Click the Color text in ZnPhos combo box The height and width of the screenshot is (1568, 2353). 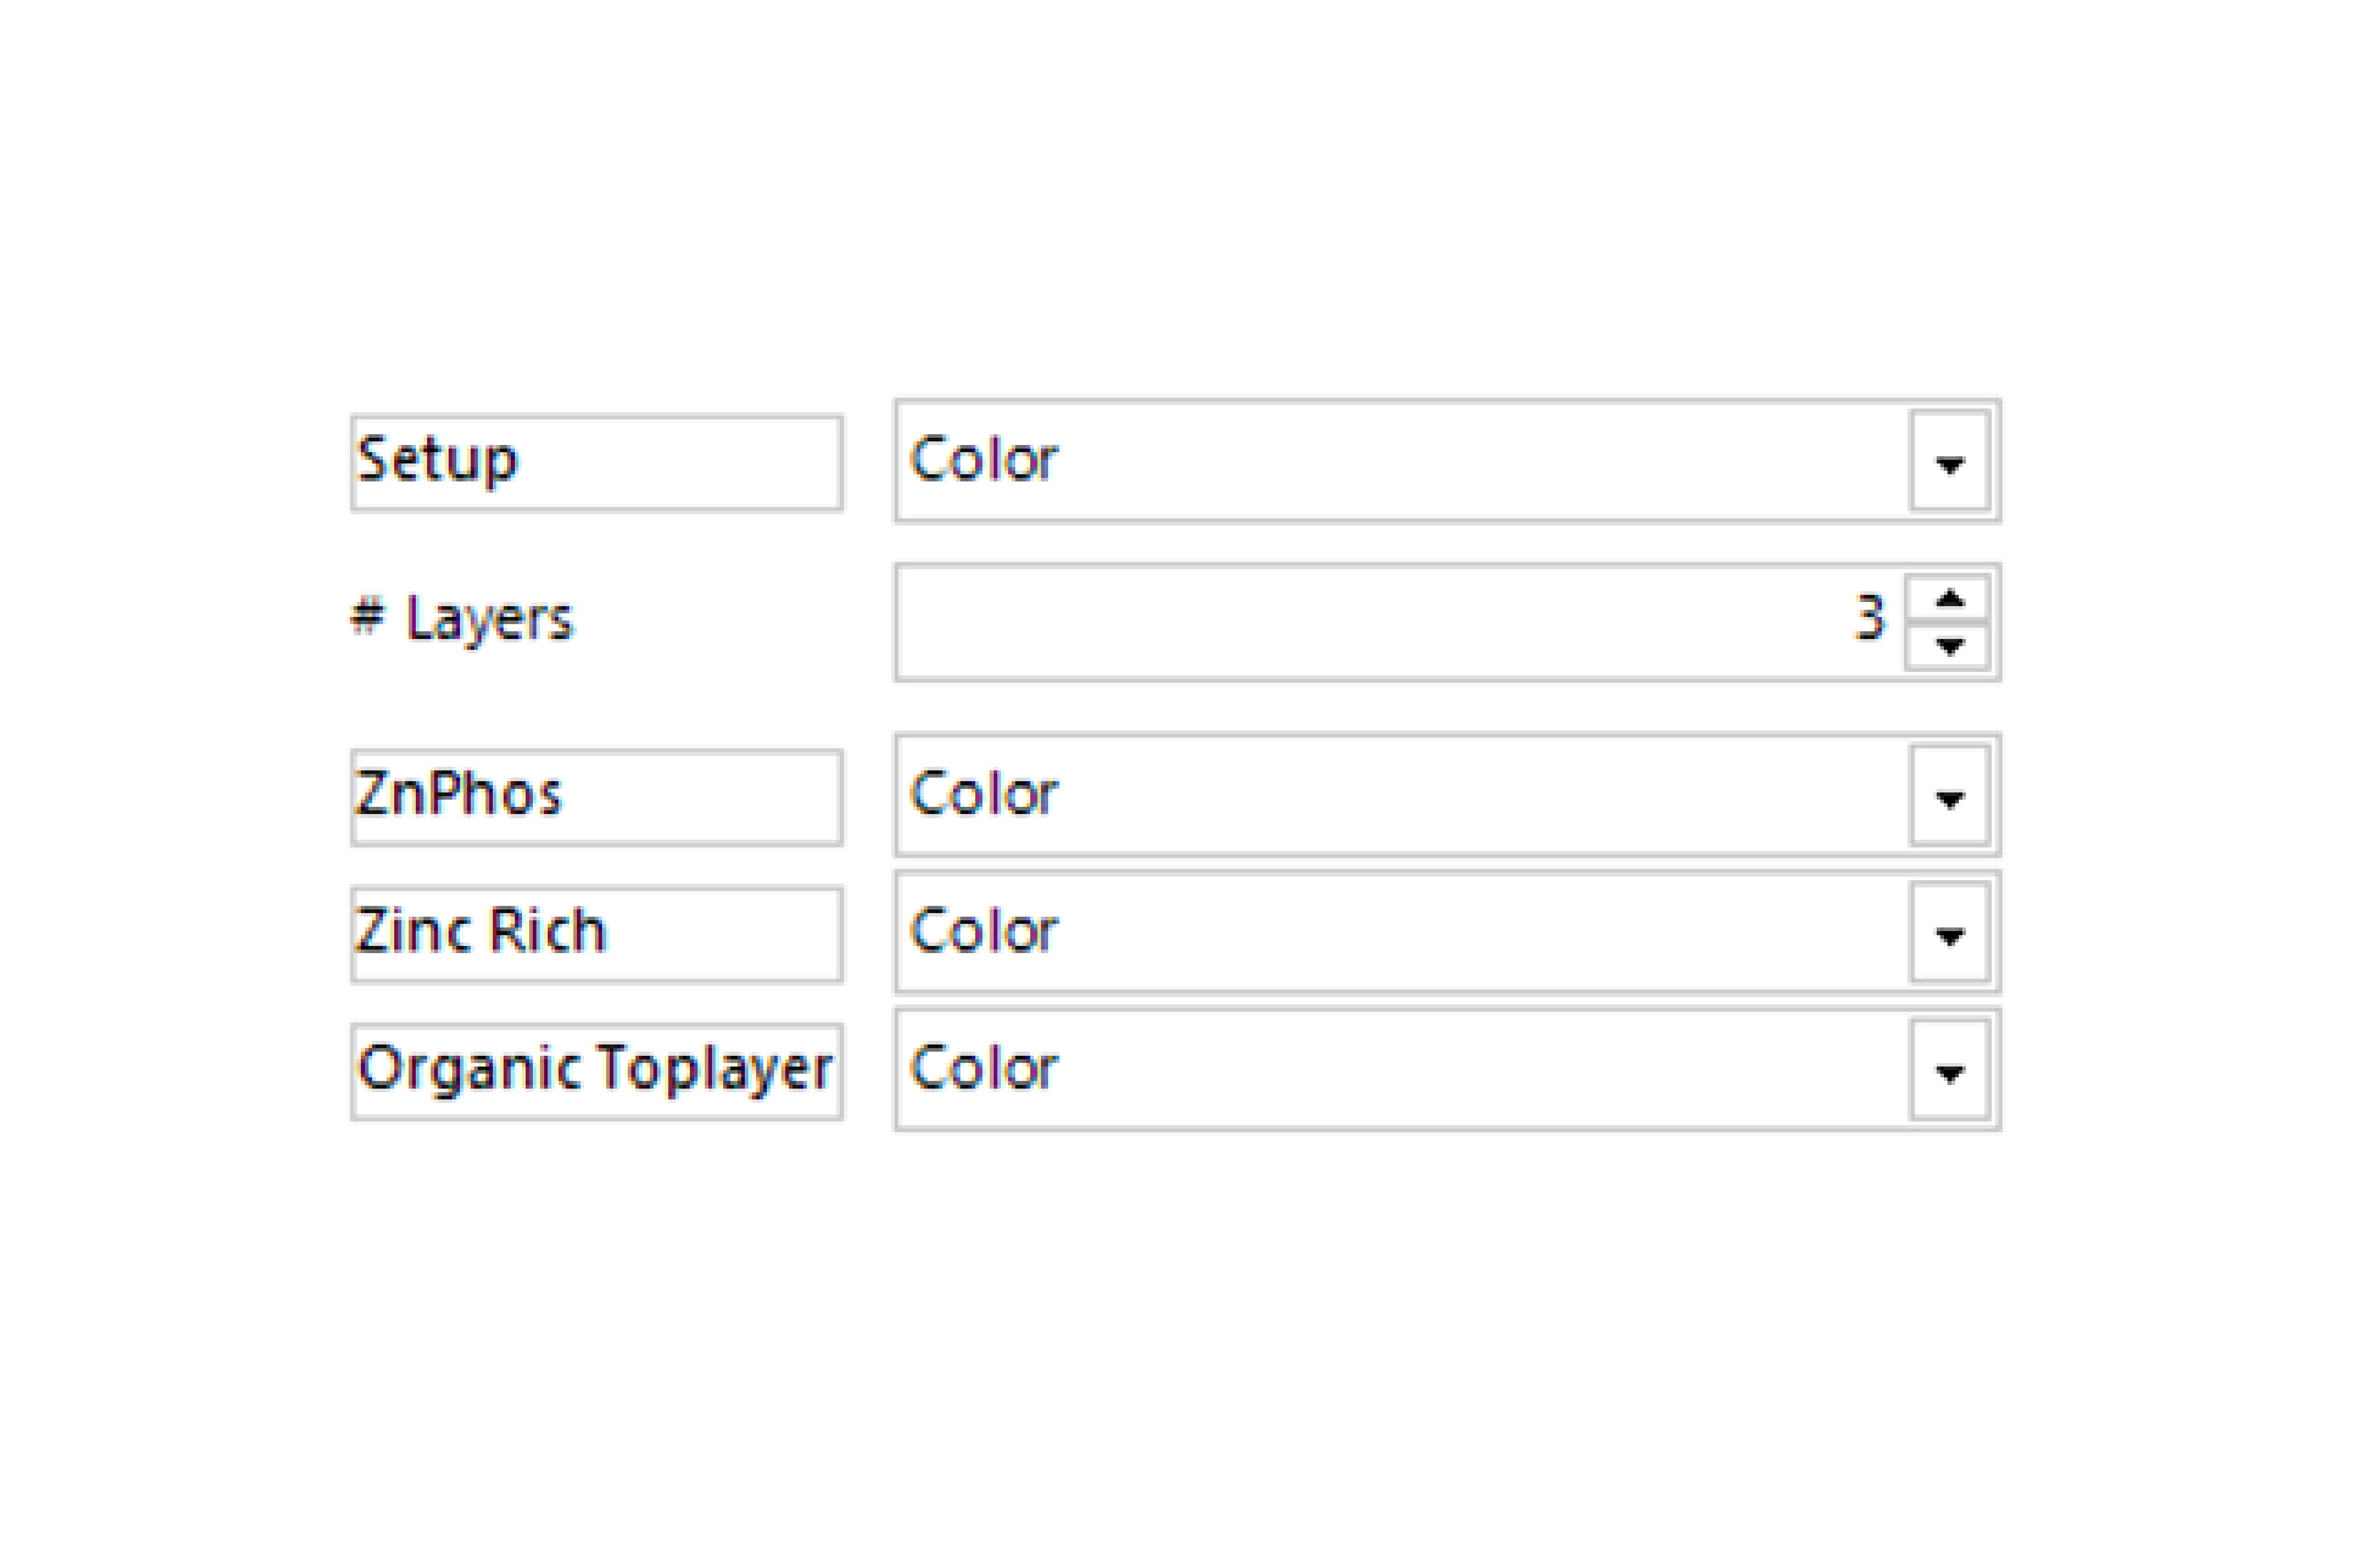point(982,795)
